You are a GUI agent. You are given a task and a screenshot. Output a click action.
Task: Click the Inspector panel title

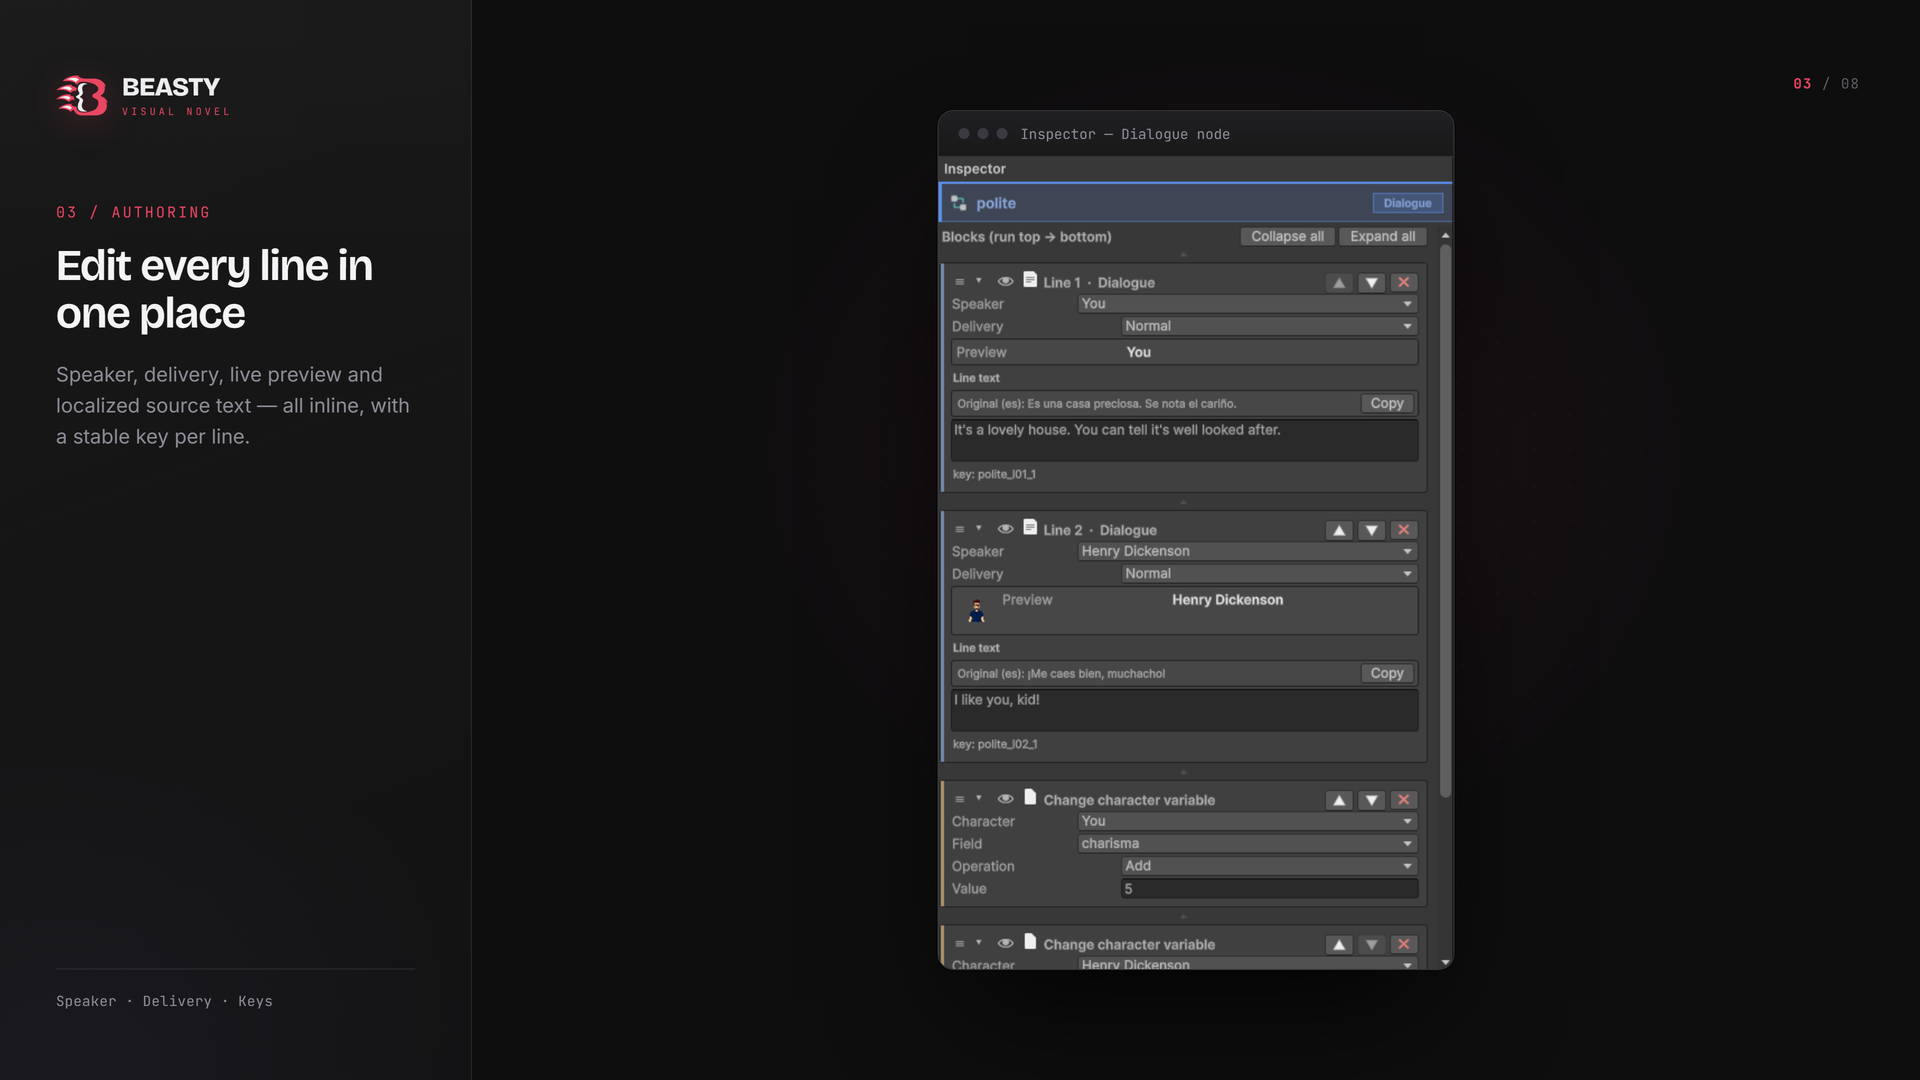[975, 169]
